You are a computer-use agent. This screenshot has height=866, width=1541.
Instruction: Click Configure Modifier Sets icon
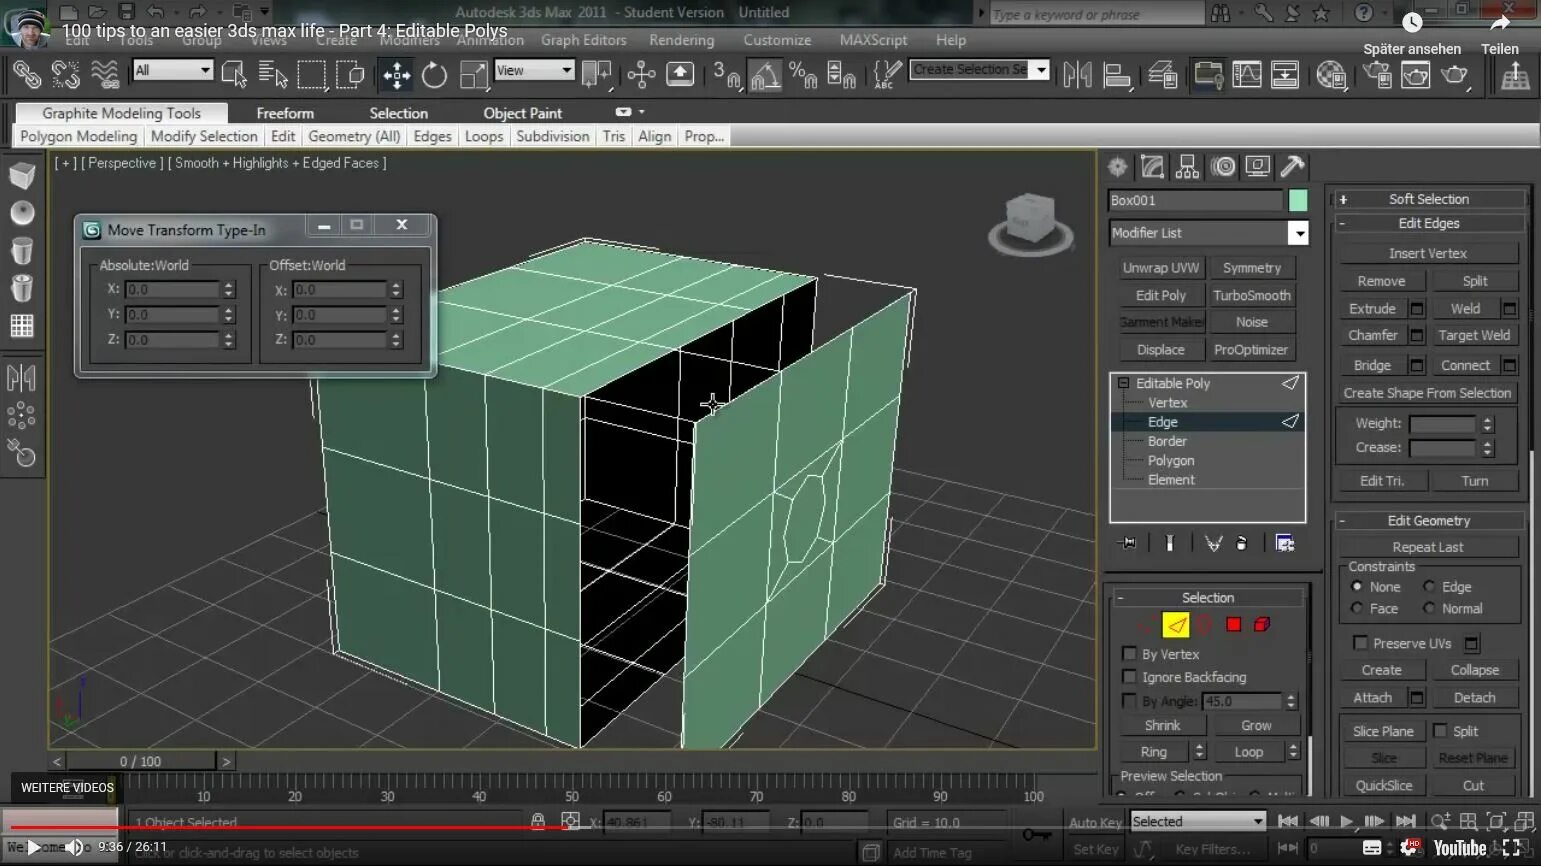click(1285, 543)
